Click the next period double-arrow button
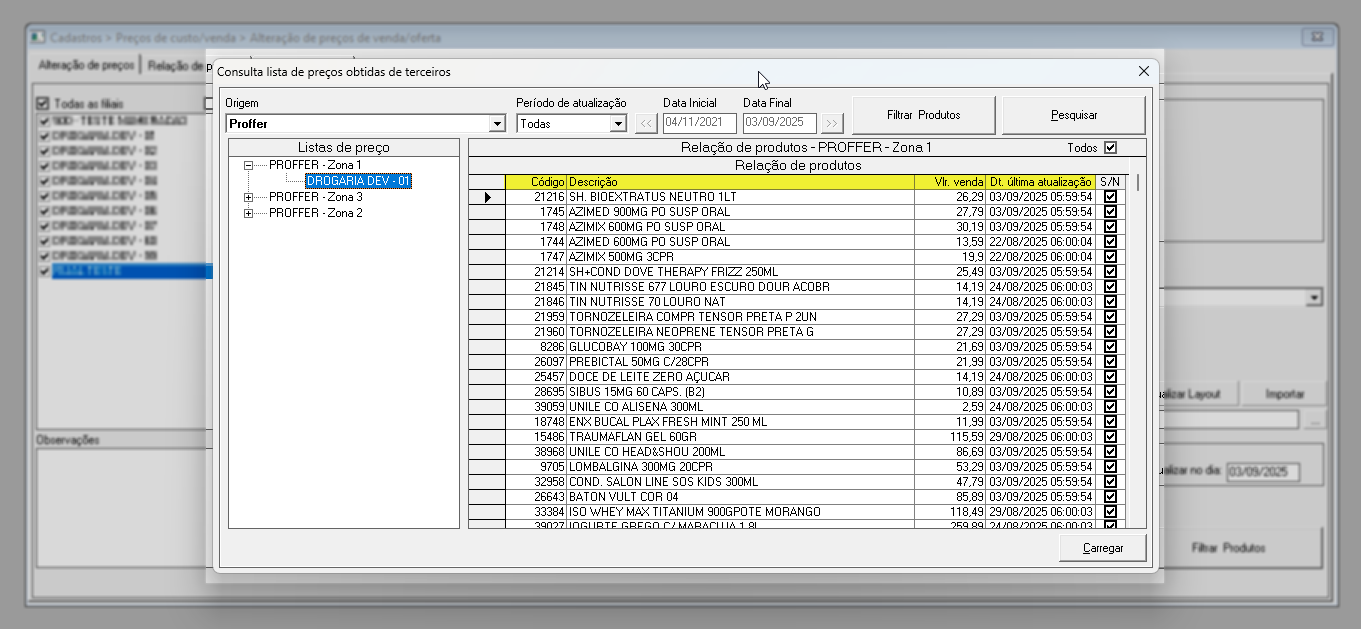 (x=832, y=124)
